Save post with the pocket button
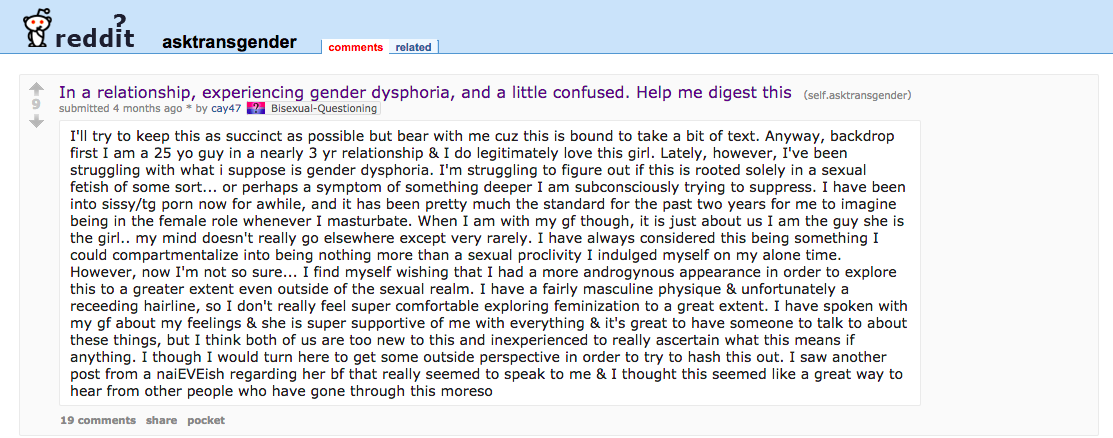Image resolution: width=1113 pixels, height=438 pixels. 206,420
